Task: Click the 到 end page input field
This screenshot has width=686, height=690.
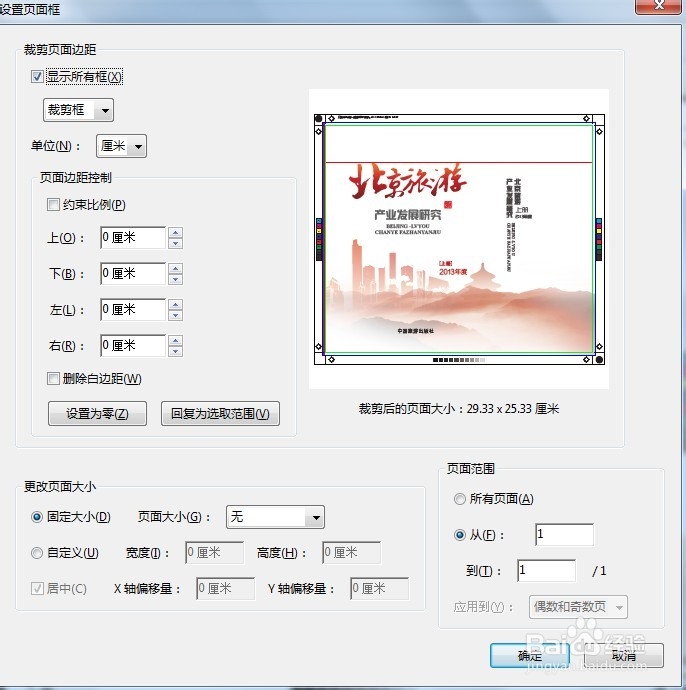Action: point(547,571)
